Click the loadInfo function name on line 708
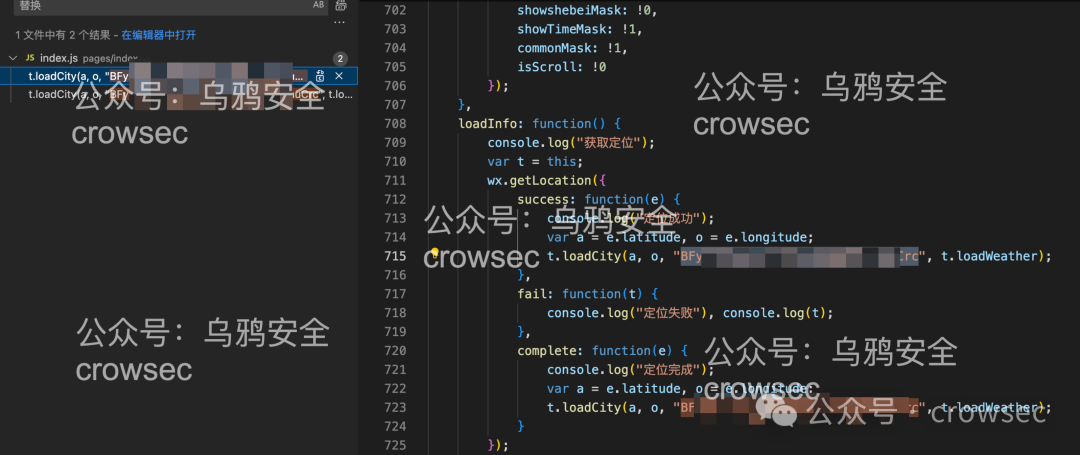The width and height of the screenshot is (1080, 455). click(488, 124)
